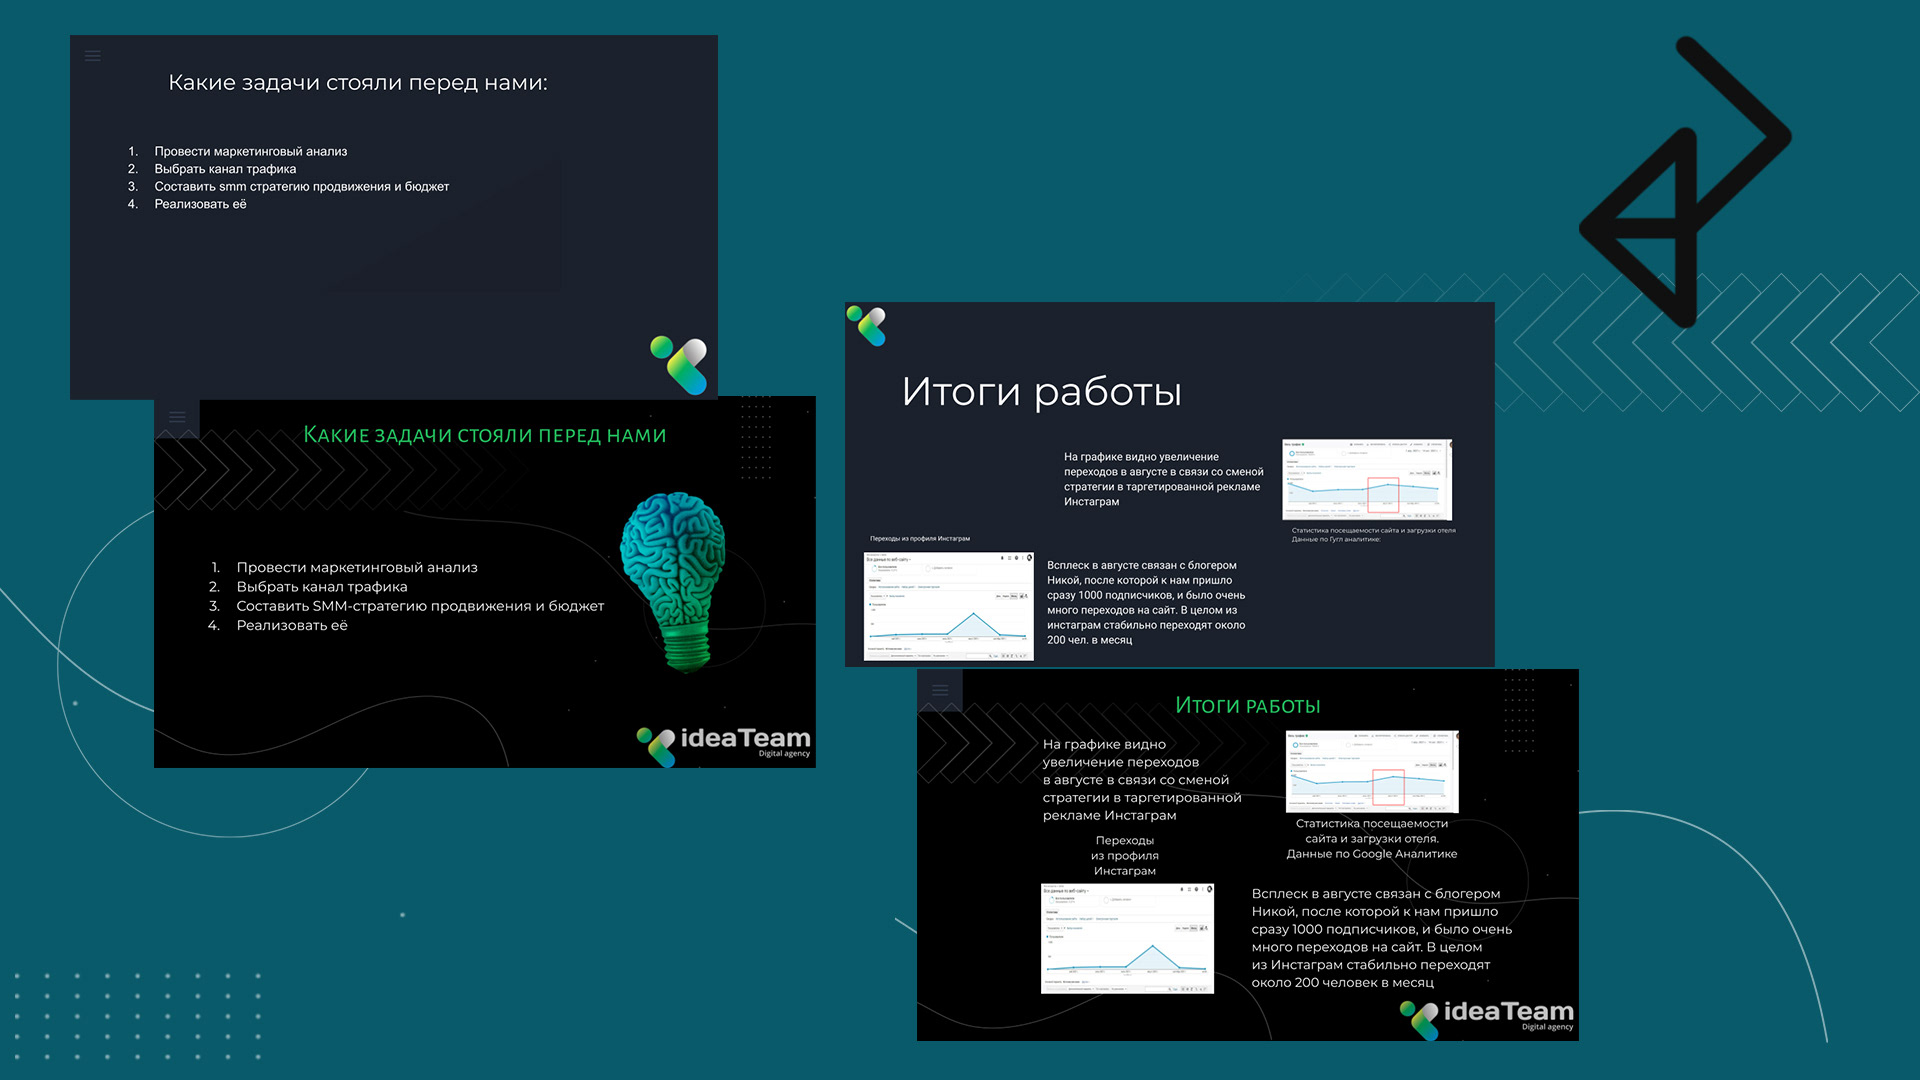Select the white 'Итоги работы' title
1920x1080 pixels.
[x=1041, y=391]
